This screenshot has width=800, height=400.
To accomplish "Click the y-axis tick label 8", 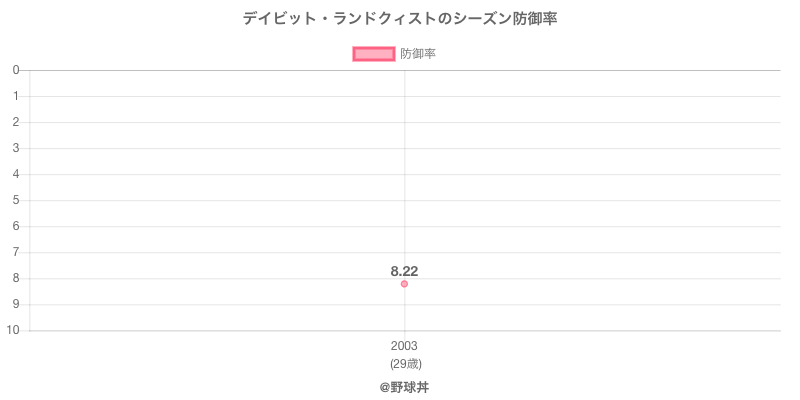I will point(17,278).
